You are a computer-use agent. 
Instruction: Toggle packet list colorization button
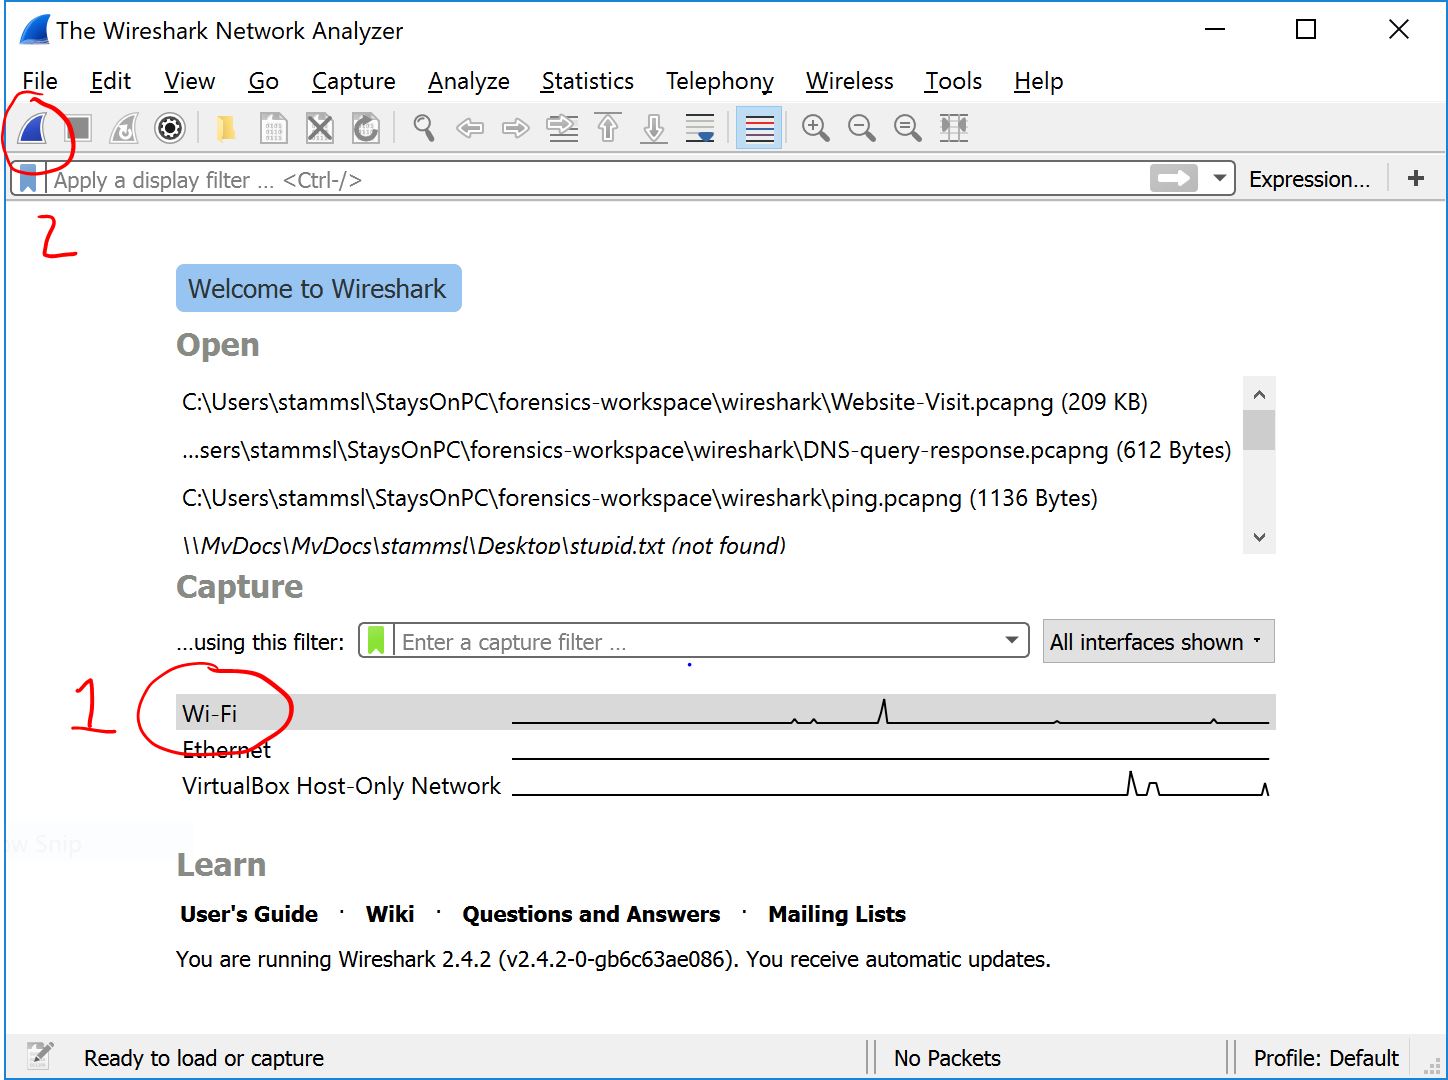pyautogui.click(x=759, y=128)
